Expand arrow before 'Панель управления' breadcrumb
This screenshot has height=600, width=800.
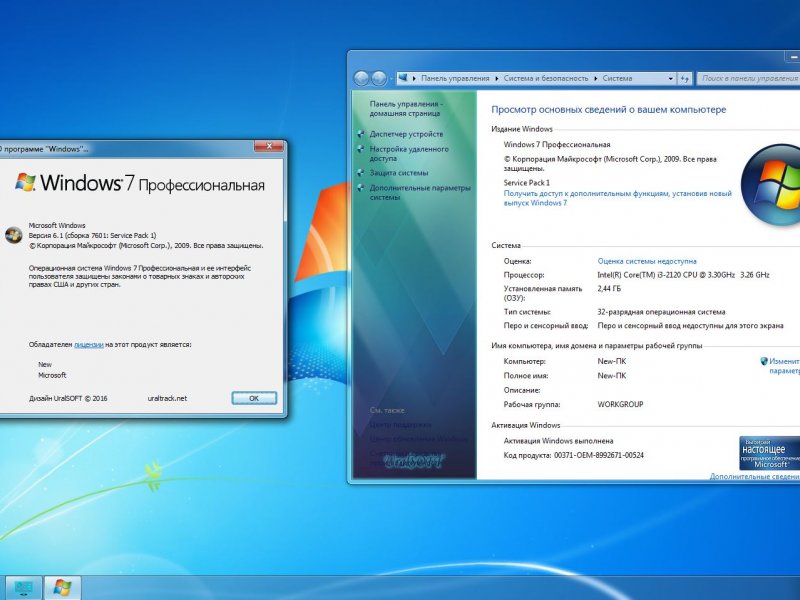click(x=414, y=79)
